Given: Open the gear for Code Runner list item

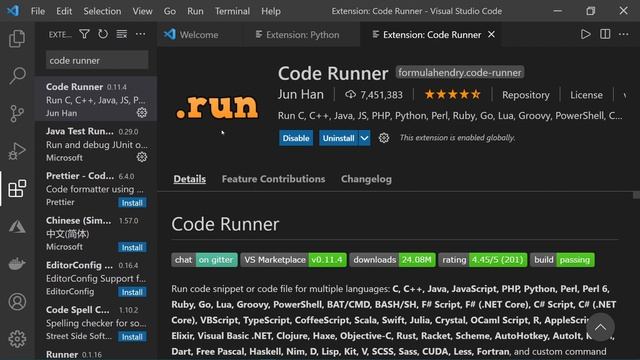Looking at the screenshot, I should pos(142,113).
